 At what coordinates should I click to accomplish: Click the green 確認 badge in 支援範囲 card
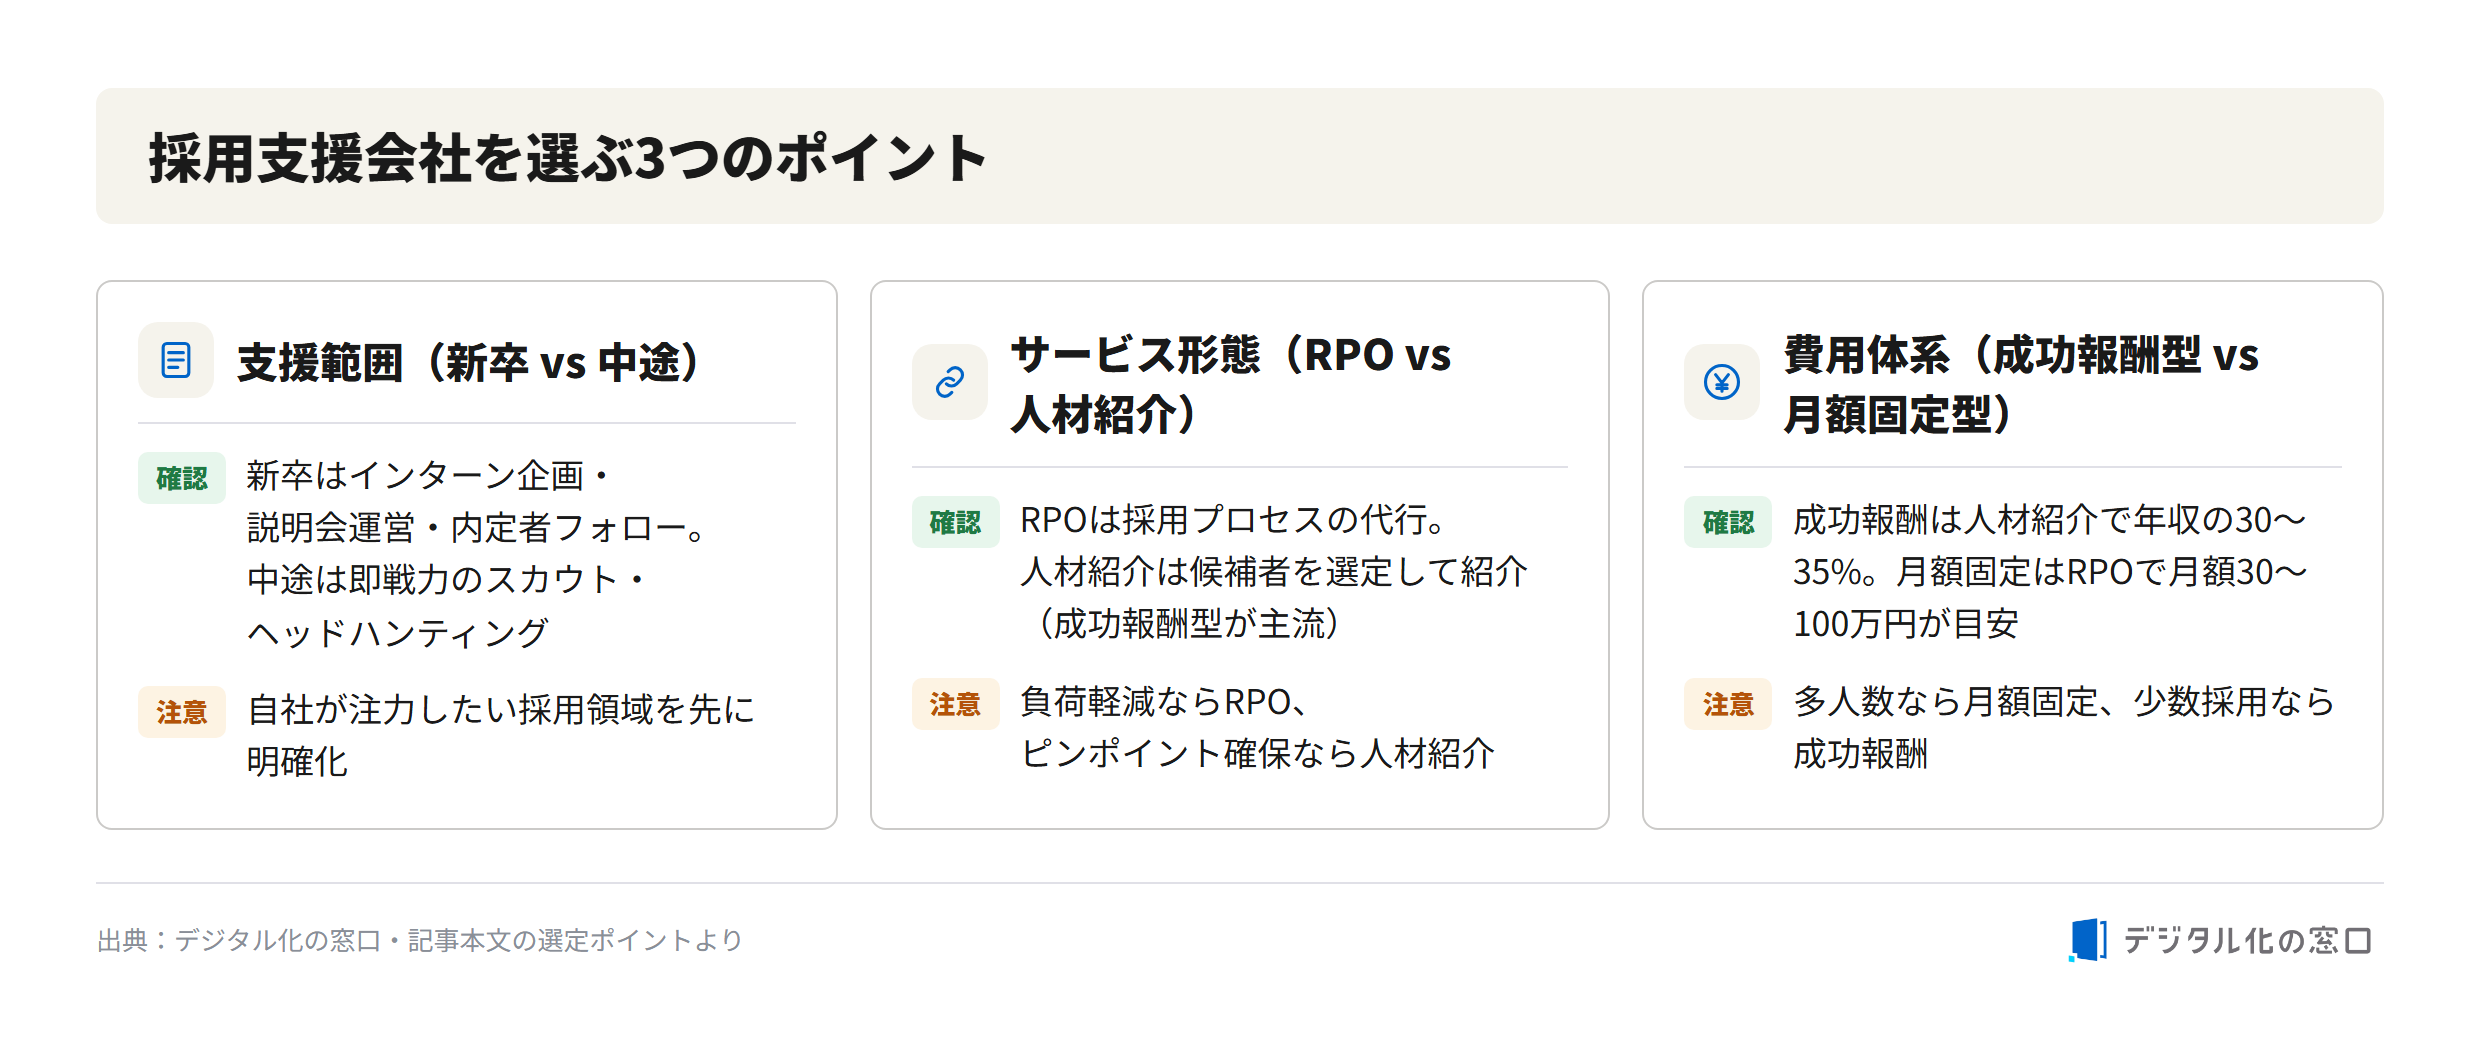pos(182,478)
